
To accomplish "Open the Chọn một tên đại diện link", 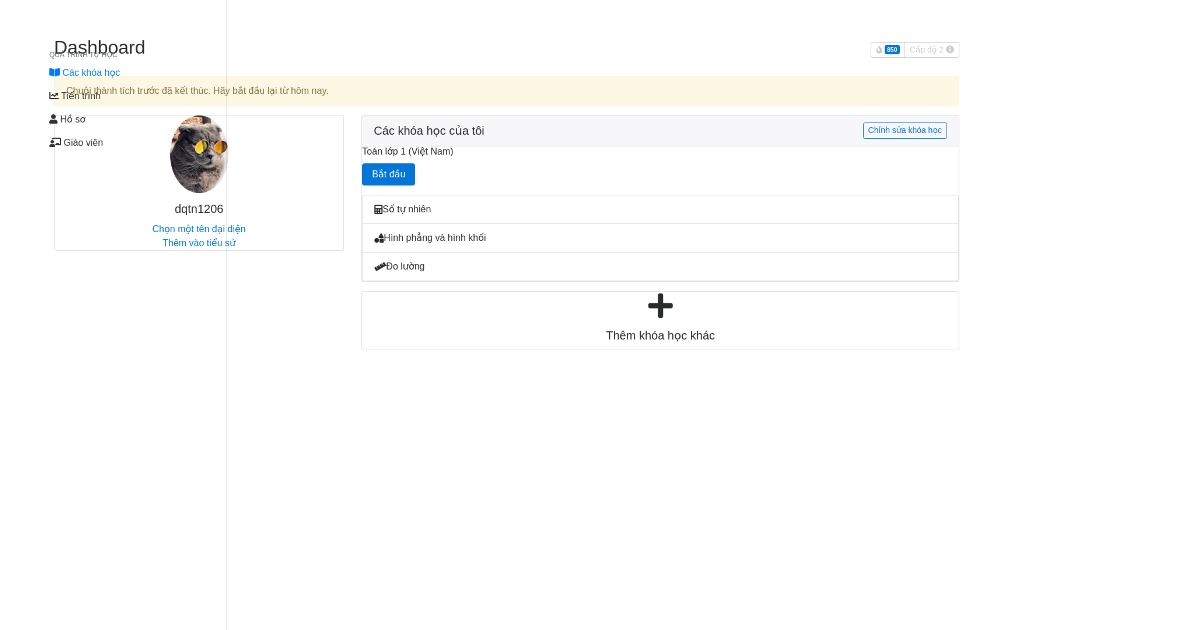I will click(x=198, y=228).
